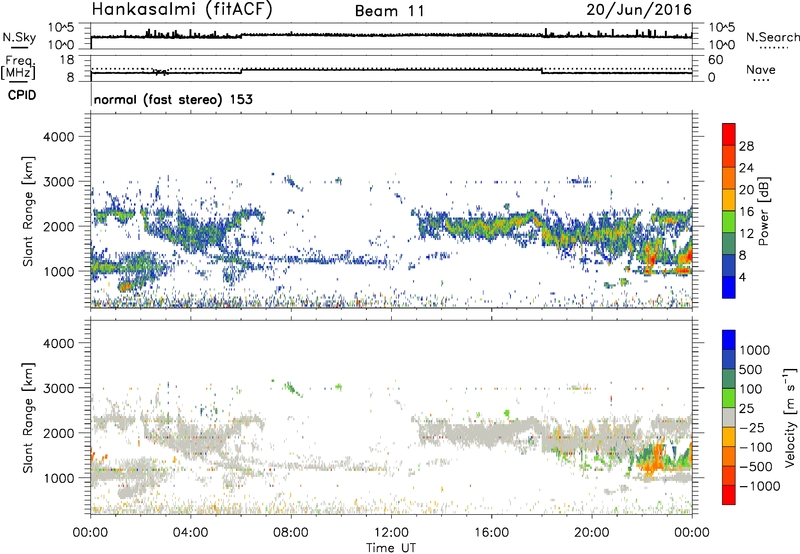This screenshot has height=554, width=800.
Task: Click the 20:00 time tick label
Action: coord(591,533)
